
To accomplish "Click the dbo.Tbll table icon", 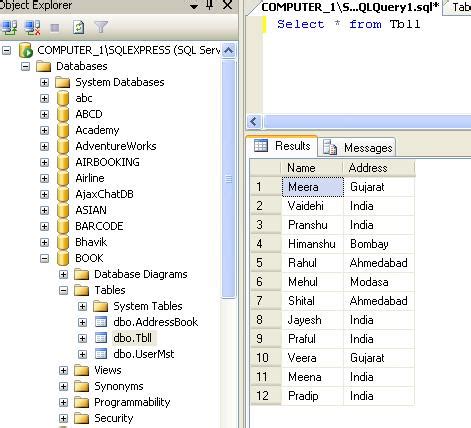I will [101, 338].
